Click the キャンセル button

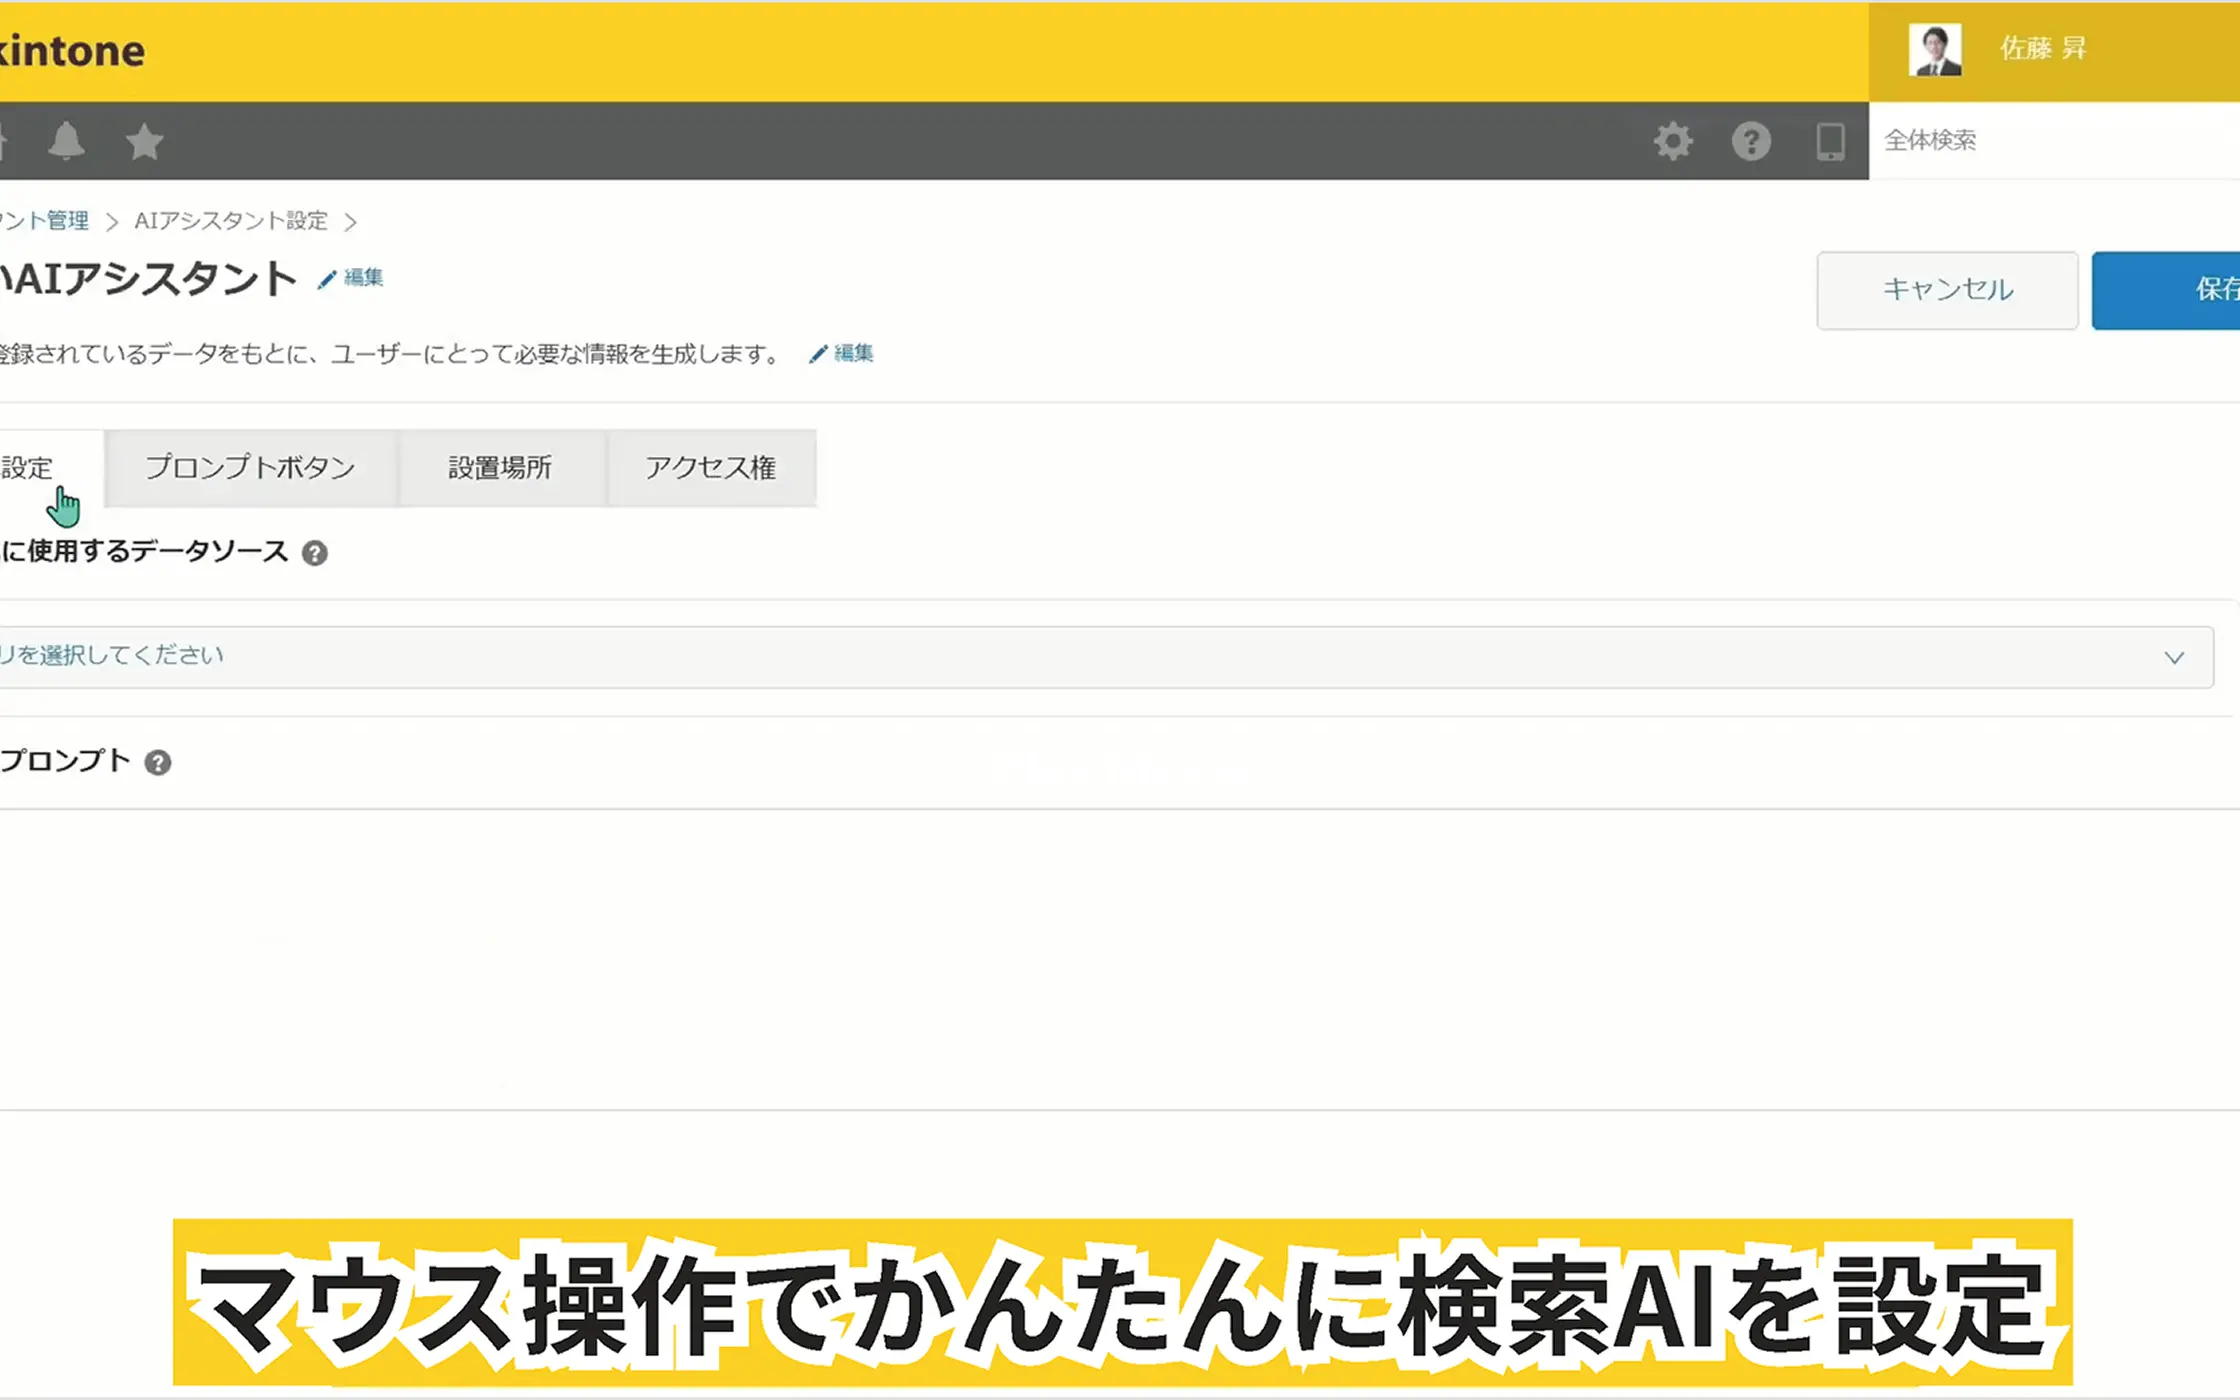coord(1947,290)
